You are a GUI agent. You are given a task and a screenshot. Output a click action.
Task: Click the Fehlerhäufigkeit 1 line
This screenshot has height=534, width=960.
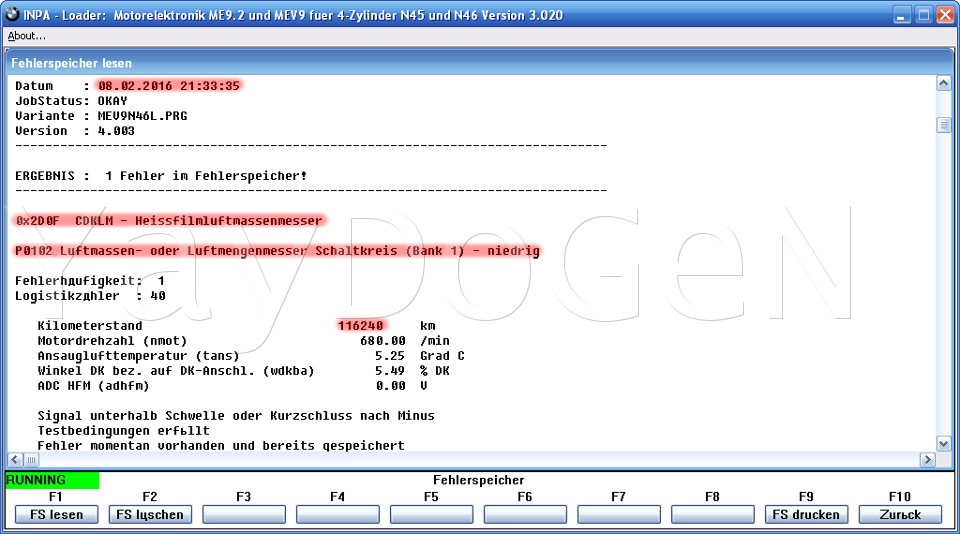[x=90, y=280]
